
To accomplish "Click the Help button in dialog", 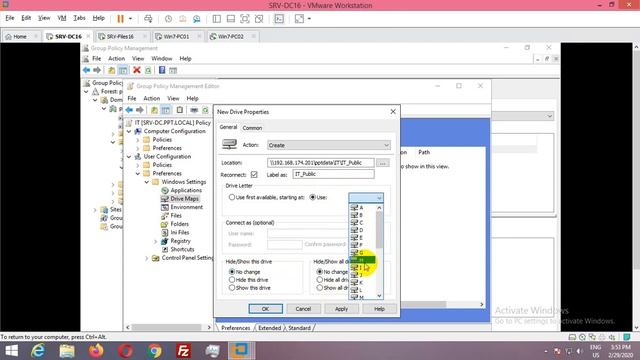I will [x=379, y=309].
